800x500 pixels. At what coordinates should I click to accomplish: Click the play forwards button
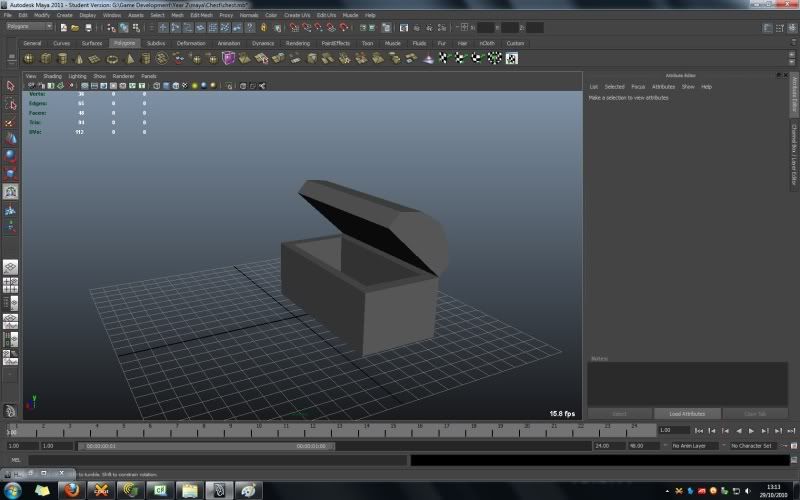point(751,430)
